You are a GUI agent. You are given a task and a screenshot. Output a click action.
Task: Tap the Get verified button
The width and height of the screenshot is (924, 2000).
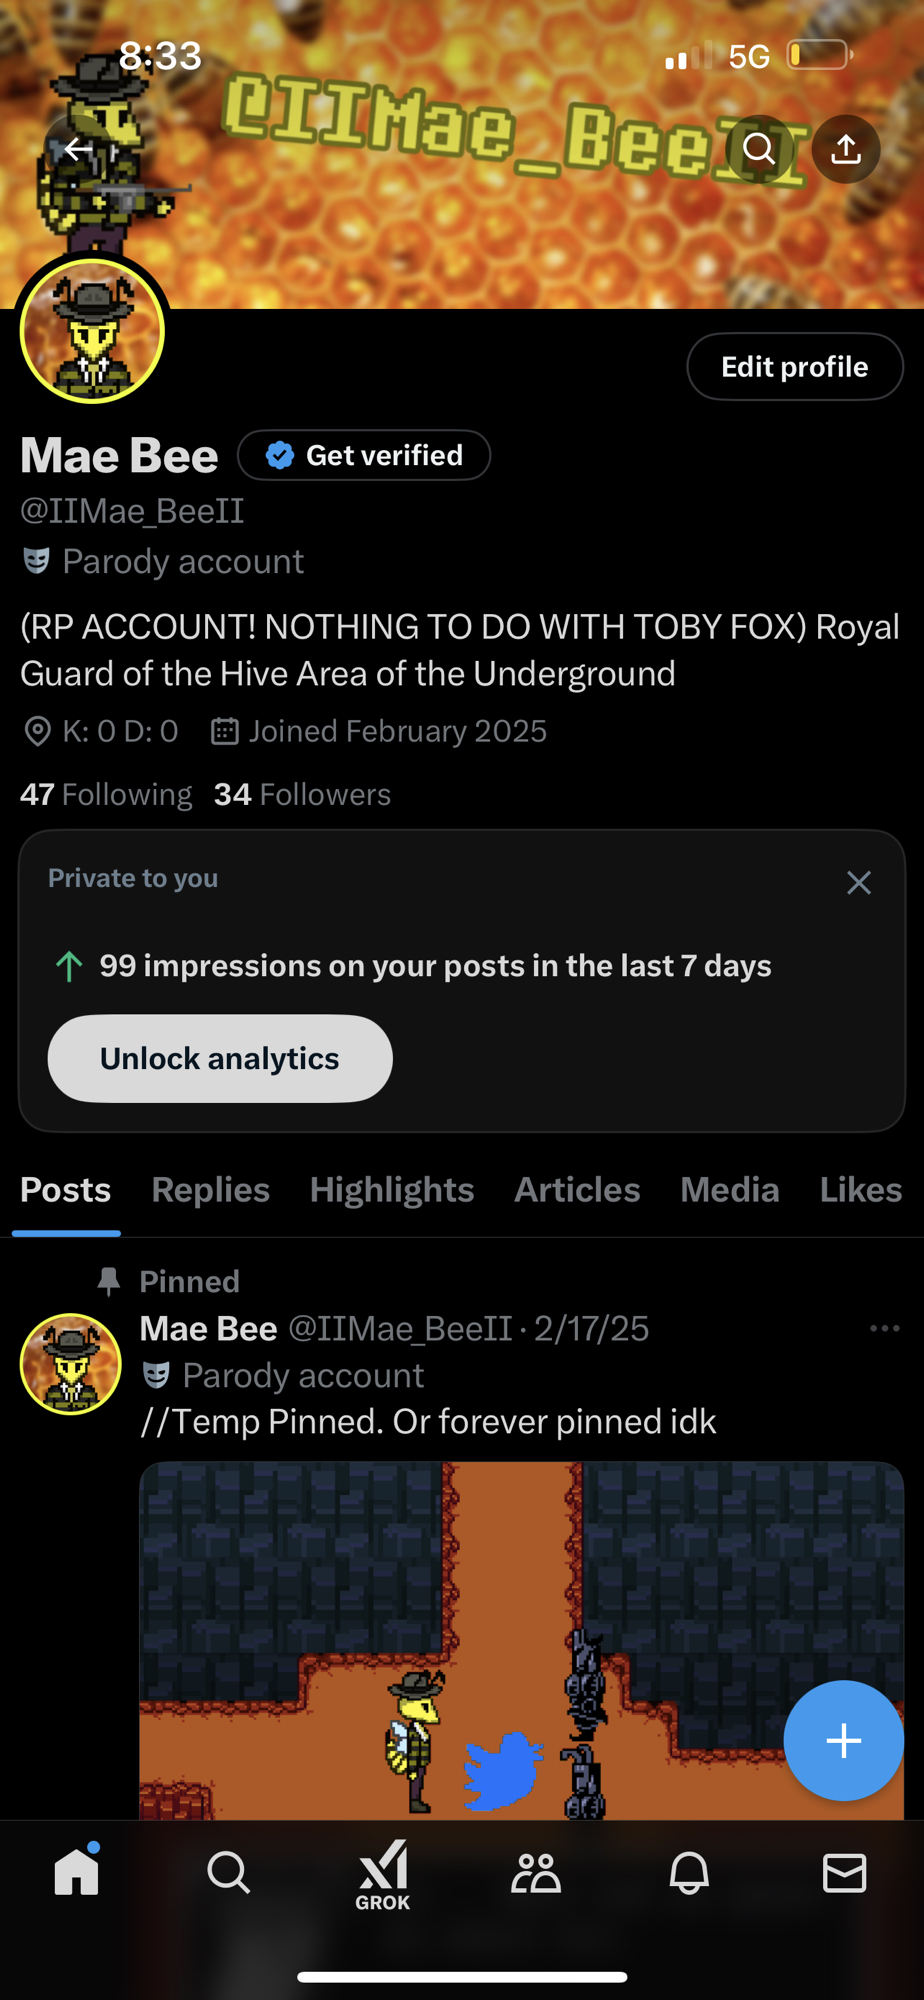tap(364, 456)
